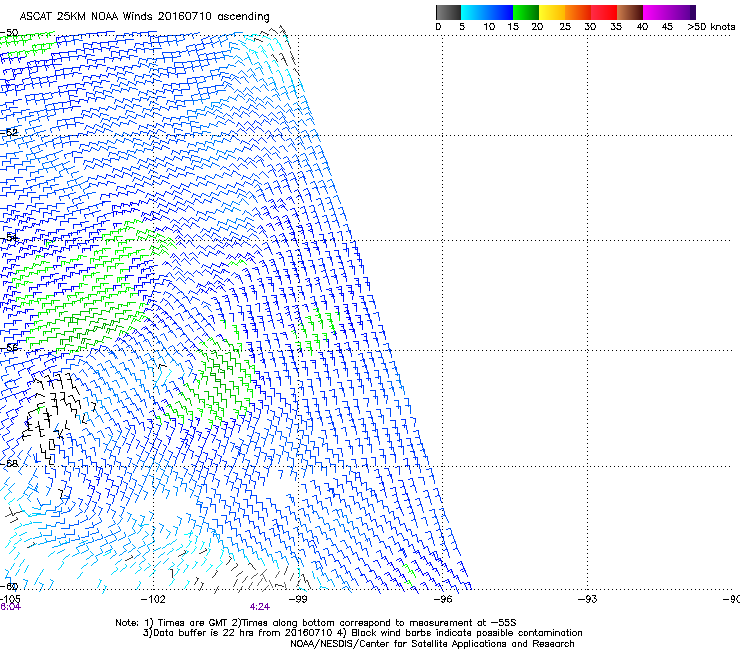Click the 'Data buffer is 22 hrs' note

coord(238,633)
